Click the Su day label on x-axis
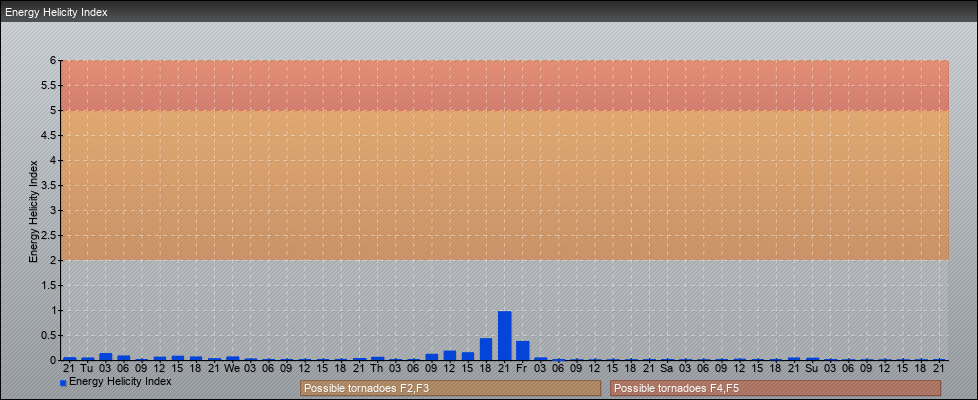The width and height of the screenshot is (978, 400). click(x=812, y=368)
